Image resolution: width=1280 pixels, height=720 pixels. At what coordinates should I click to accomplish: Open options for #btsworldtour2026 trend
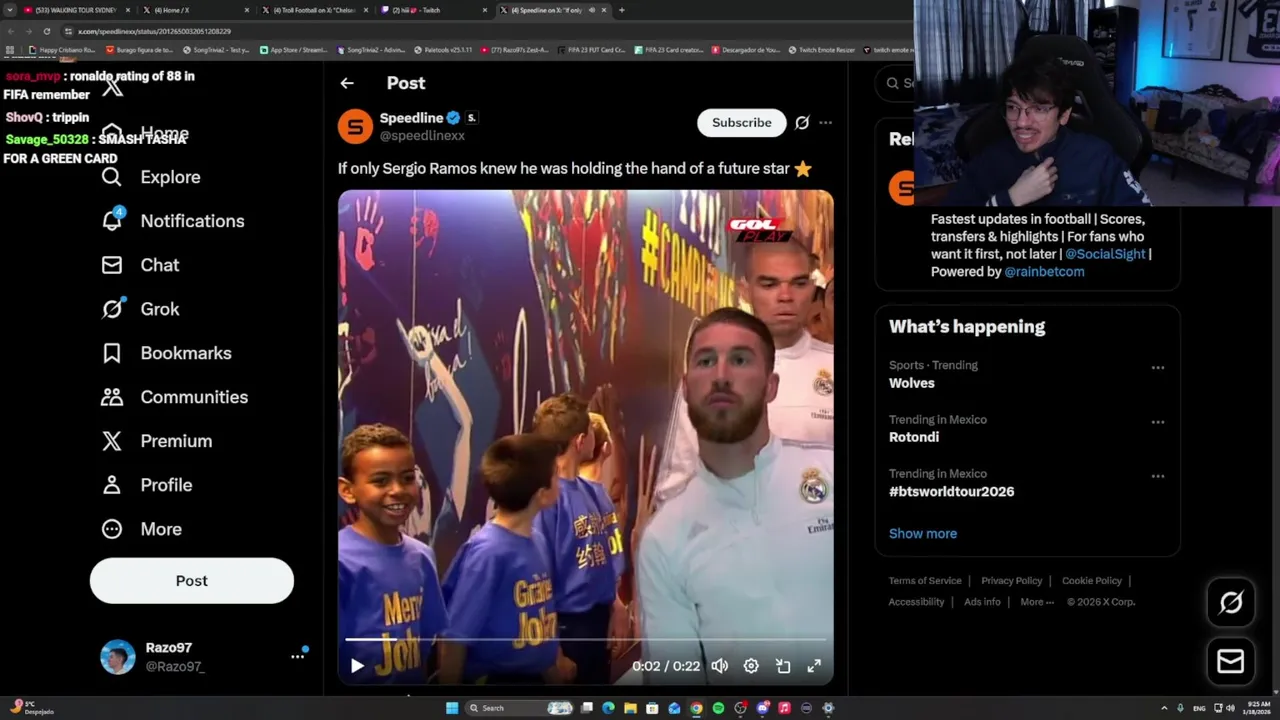click(1158, 476)
